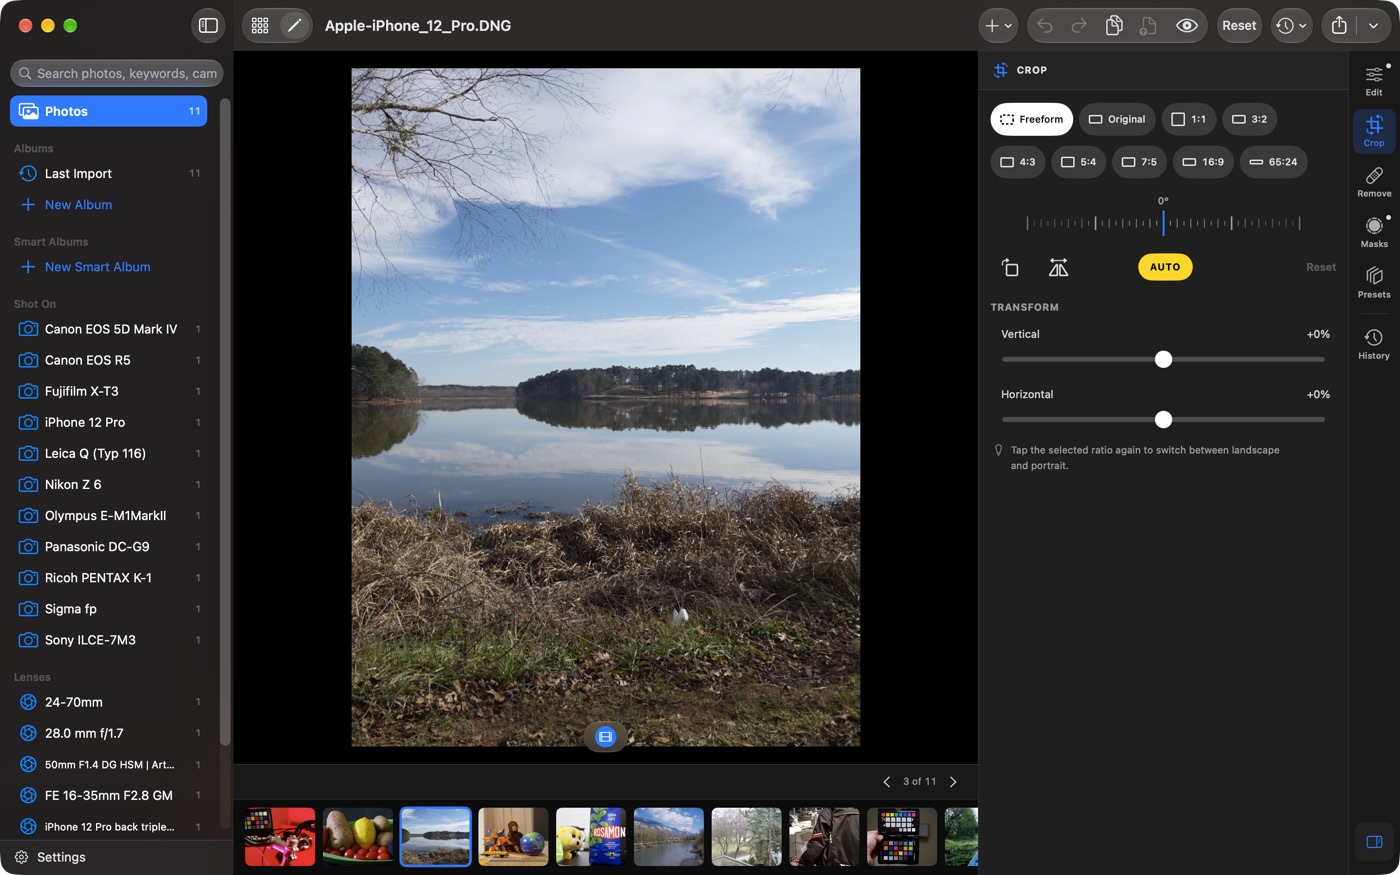The image size is (1400, 875).
Task: Choose the 5:4 crop ratio
Action: coord(1078,162)
